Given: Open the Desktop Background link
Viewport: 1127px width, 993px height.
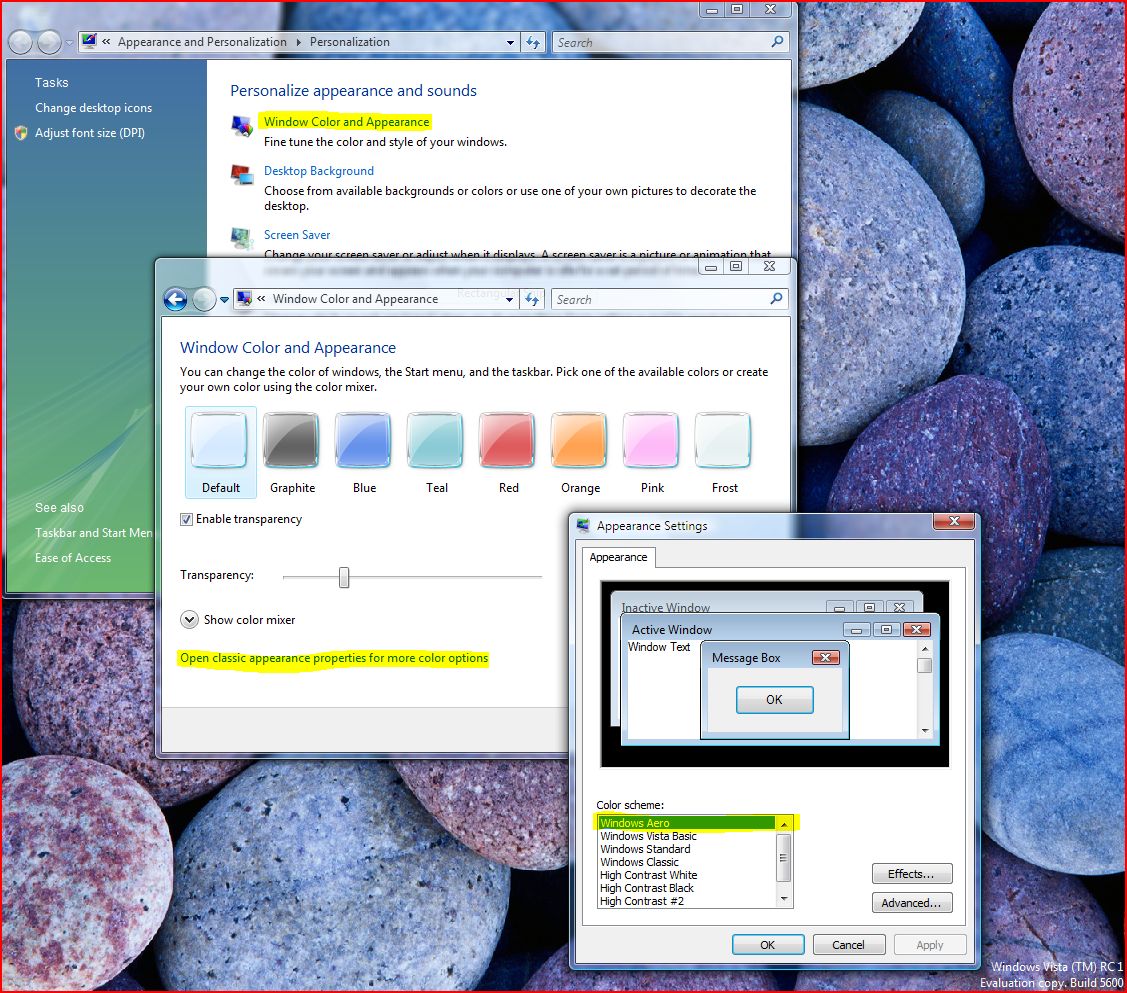Looking at the screenshot, I should point(318,170).
